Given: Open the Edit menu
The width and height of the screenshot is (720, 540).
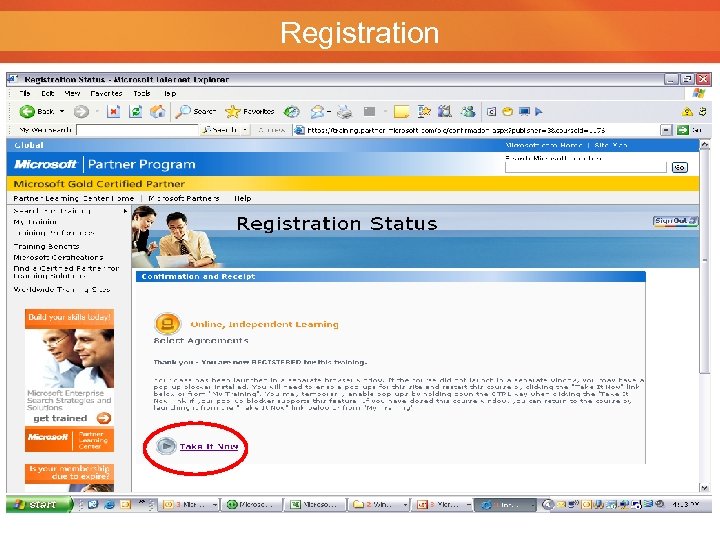Looking at the screenshot, I should 47,93.
